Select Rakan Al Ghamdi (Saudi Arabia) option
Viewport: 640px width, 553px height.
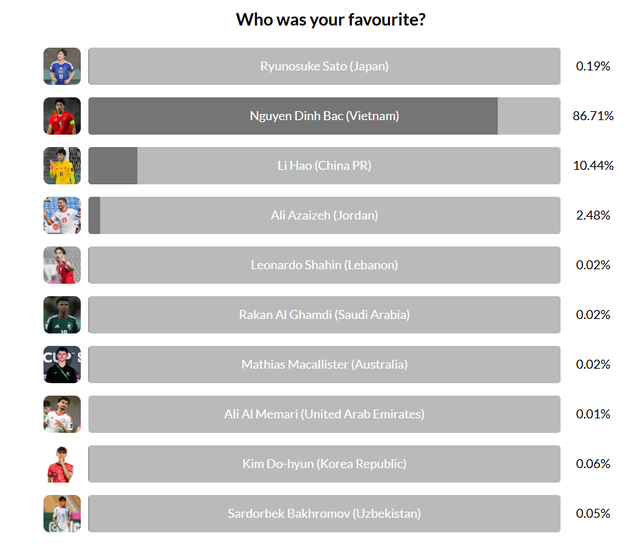tap(324, 314)
